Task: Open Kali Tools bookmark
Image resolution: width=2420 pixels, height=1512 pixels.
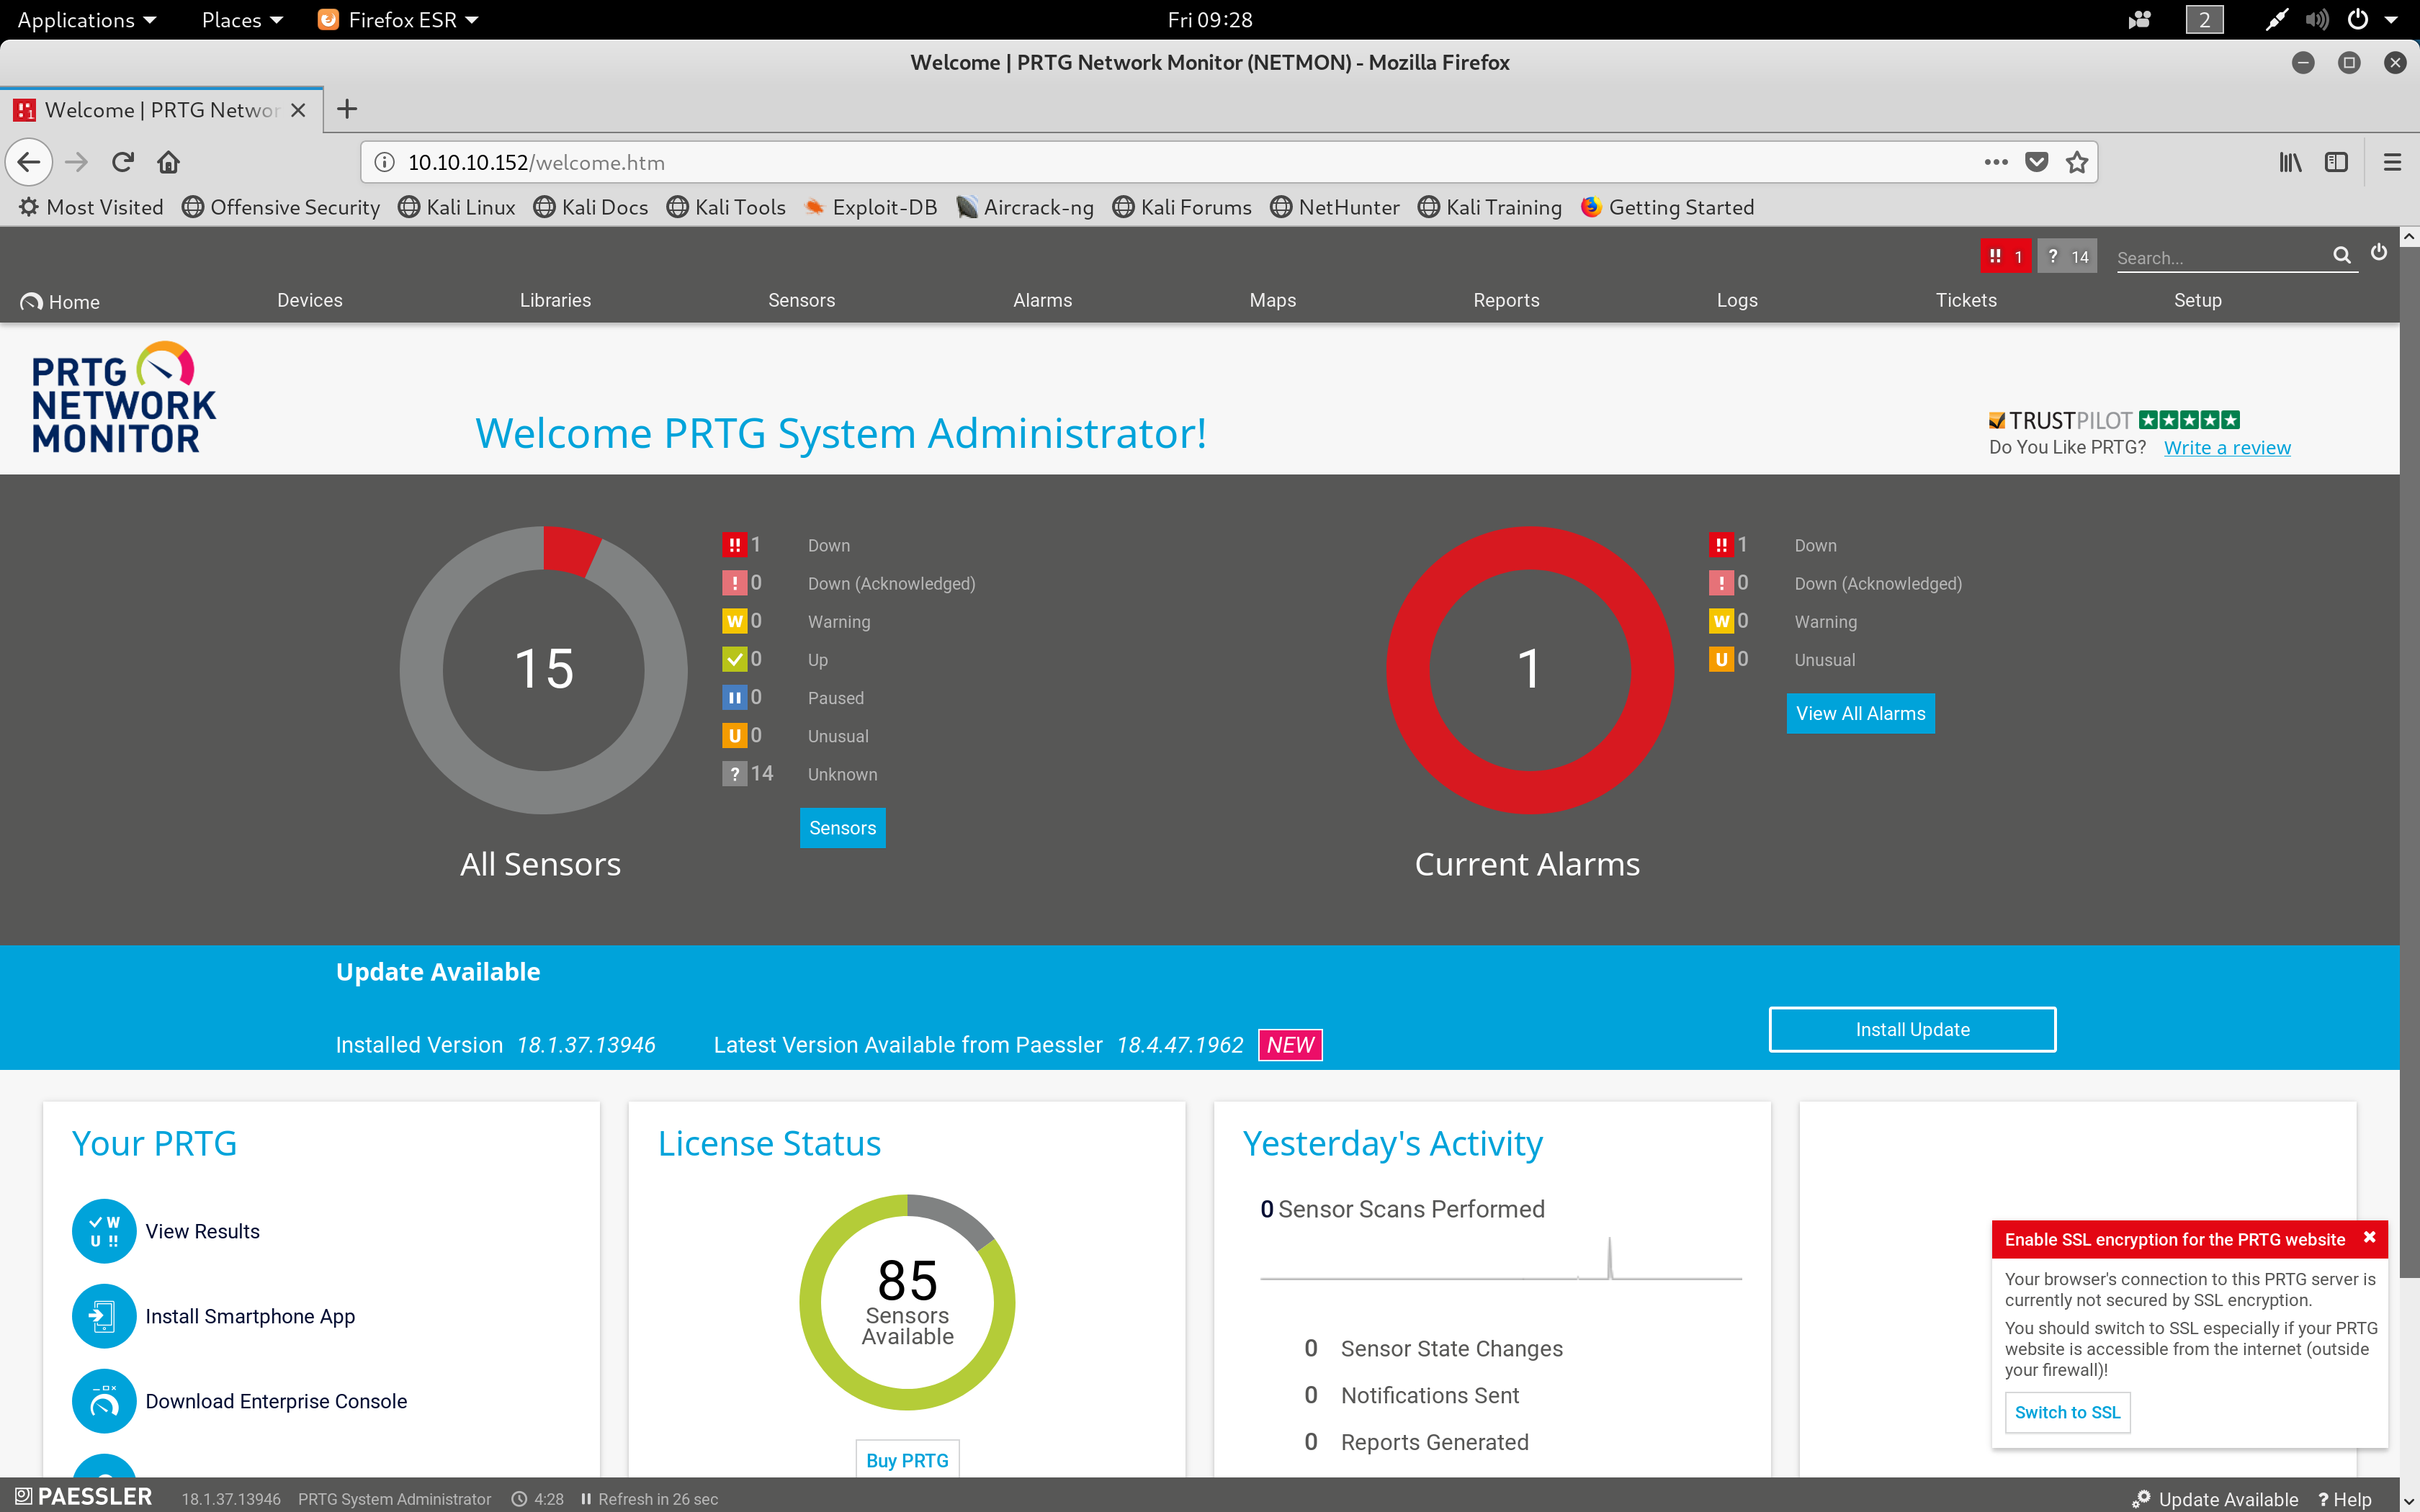Action: (726, 207)
